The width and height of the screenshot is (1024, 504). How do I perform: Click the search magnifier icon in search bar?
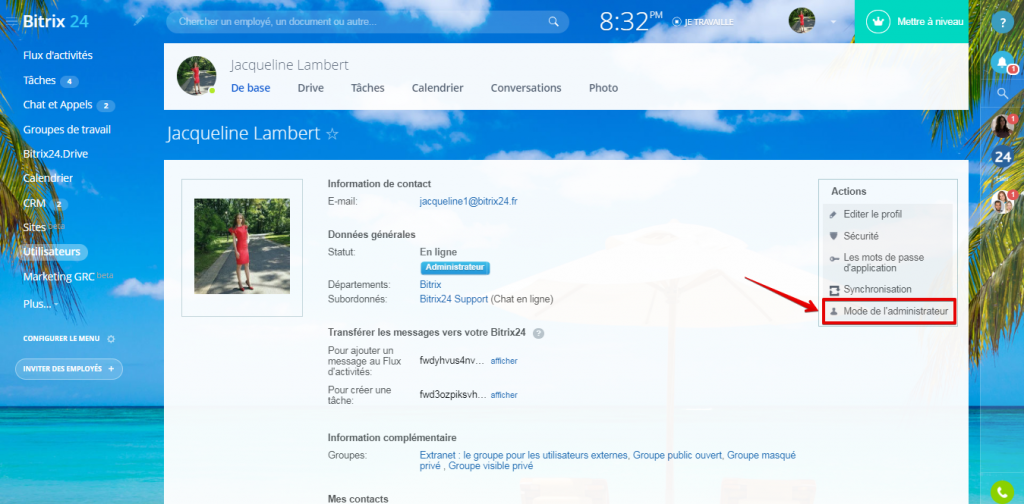[x=554, y=22]
